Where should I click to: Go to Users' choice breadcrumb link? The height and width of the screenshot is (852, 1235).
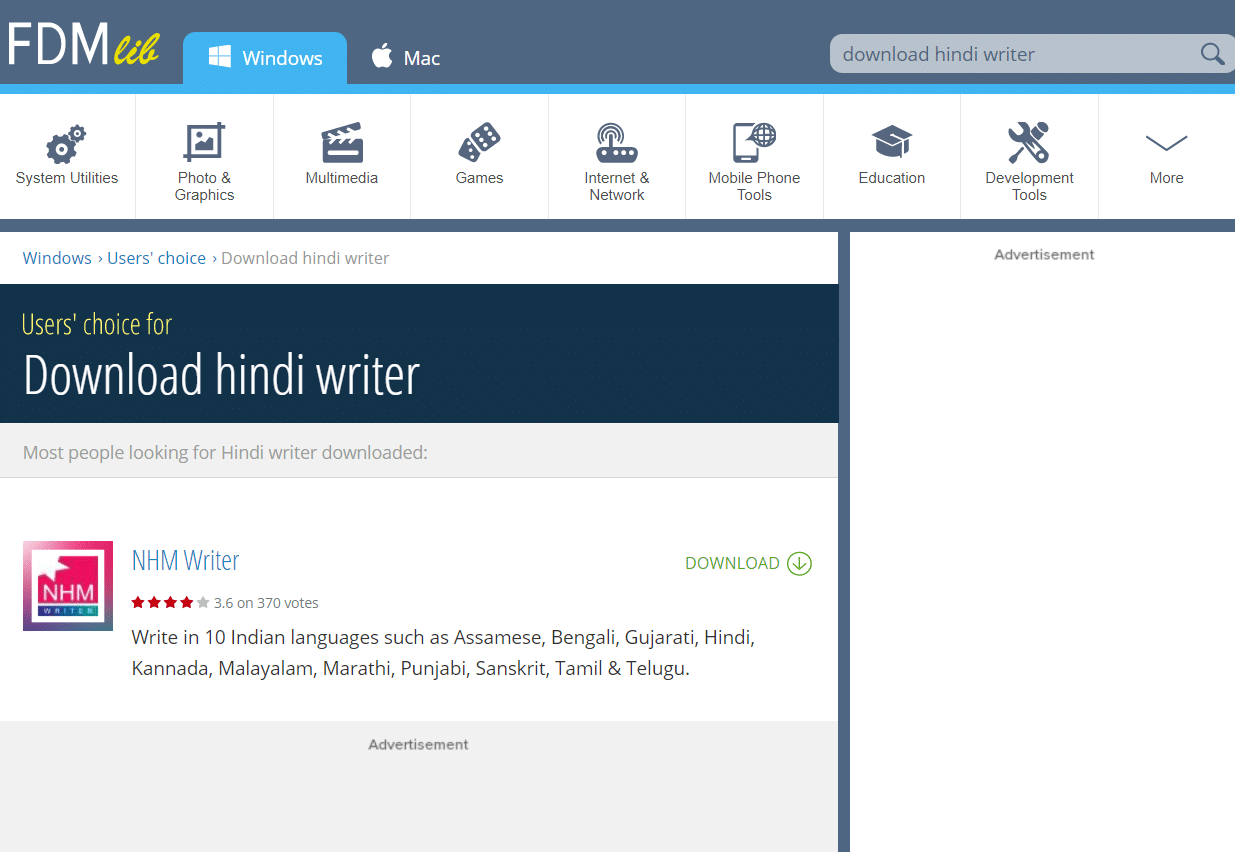pos(156,258)
